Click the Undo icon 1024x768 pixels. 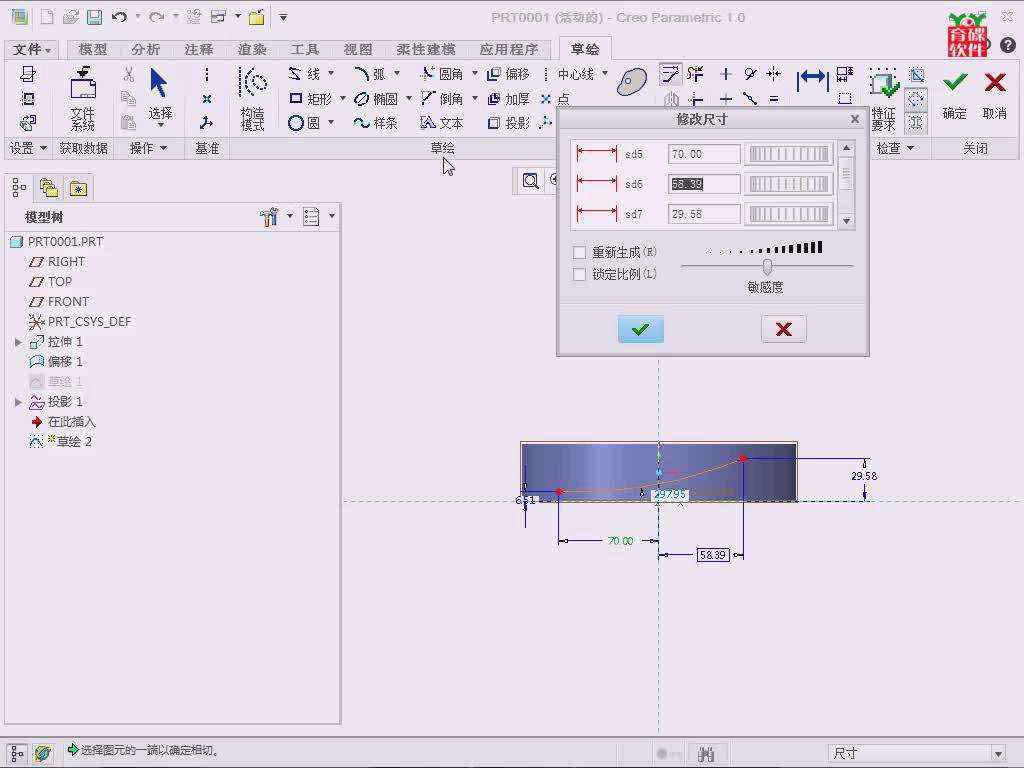point(119,17)
